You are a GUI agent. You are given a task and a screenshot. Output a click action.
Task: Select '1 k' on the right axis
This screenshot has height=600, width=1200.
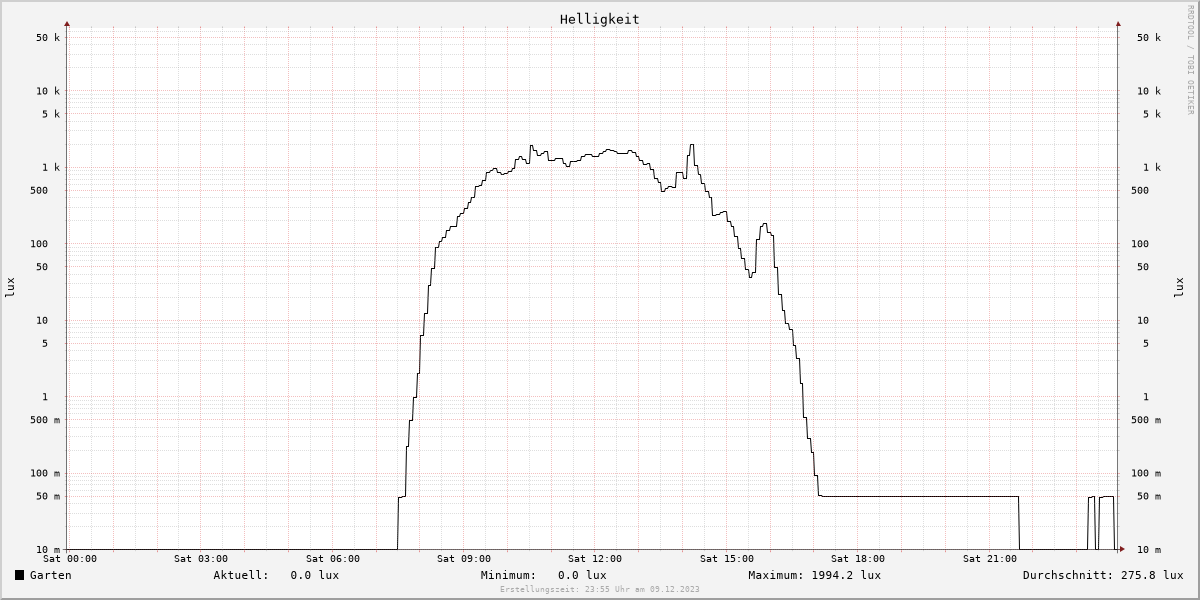[x=1152, y=168]
